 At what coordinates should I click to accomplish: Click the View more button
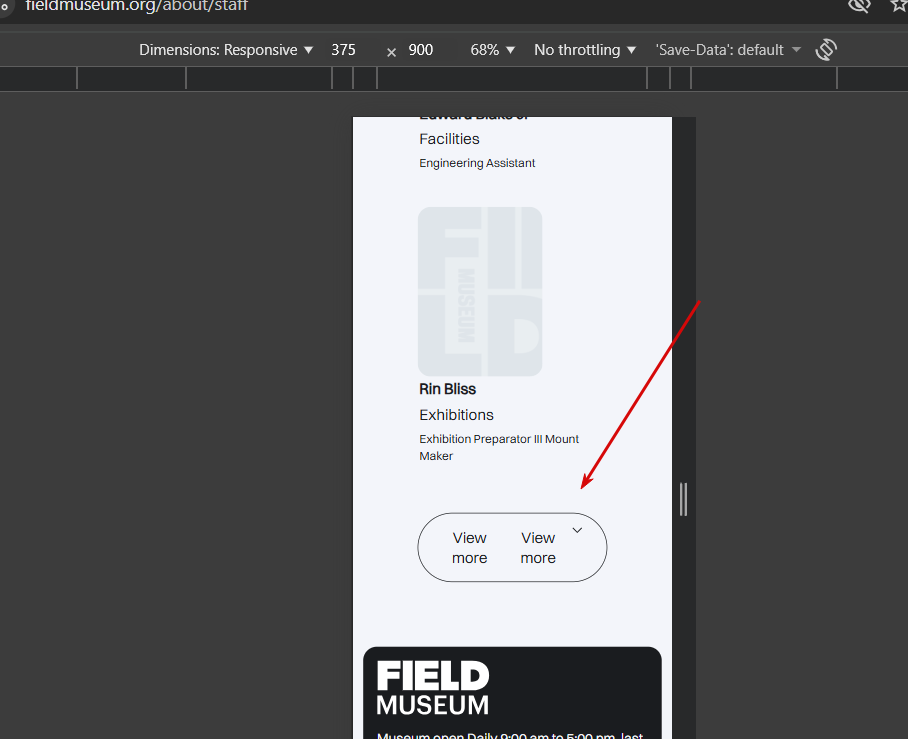pyautogui.click(x=512, y=547)
